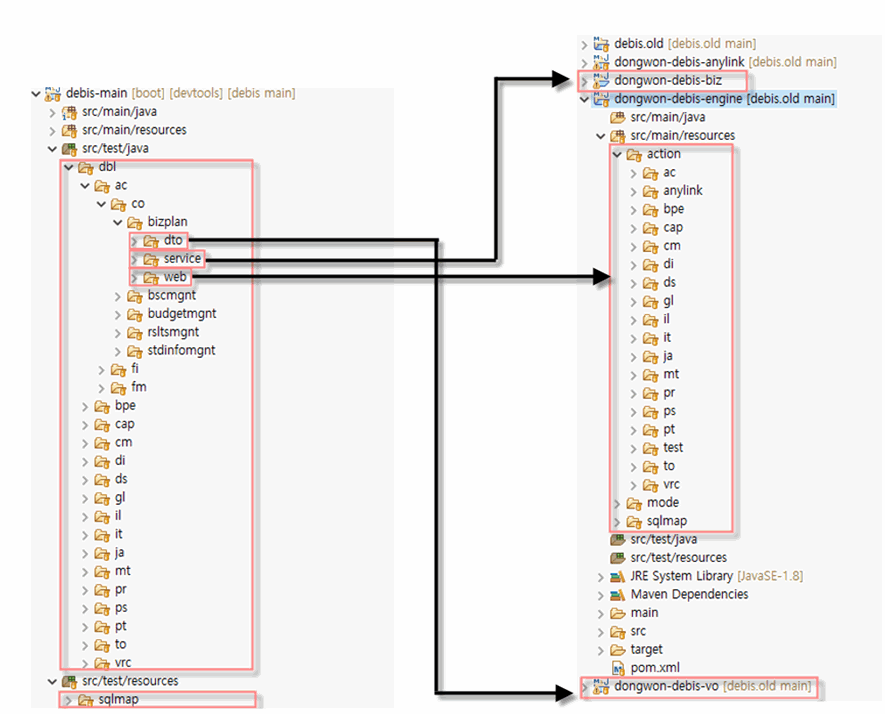Collapse the dbl package tree

click(x=69, y=168)
